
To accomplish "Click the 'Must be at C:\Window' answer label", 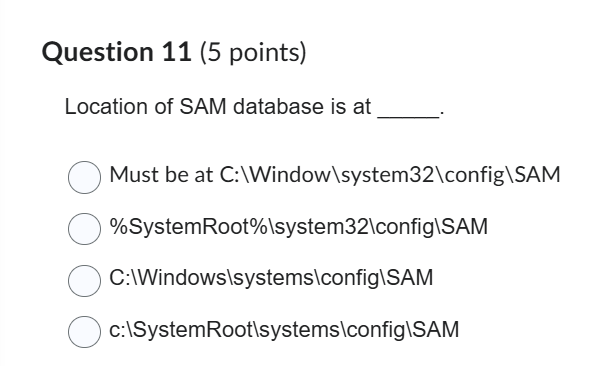I will [335, 175].
